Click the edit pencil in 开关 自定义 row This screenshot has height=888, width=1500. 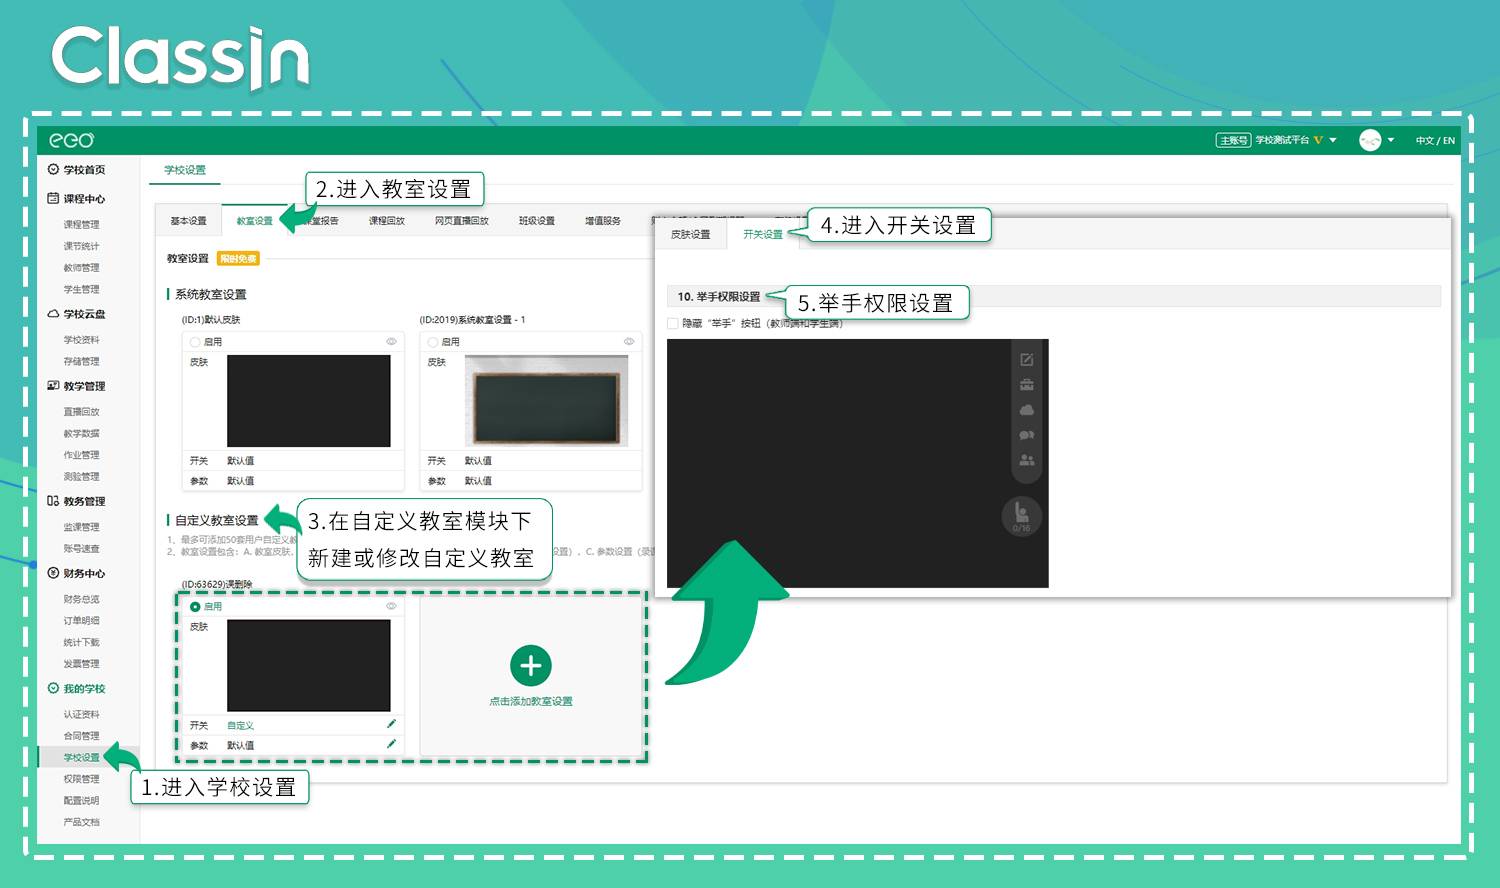[x=391, y=724]
